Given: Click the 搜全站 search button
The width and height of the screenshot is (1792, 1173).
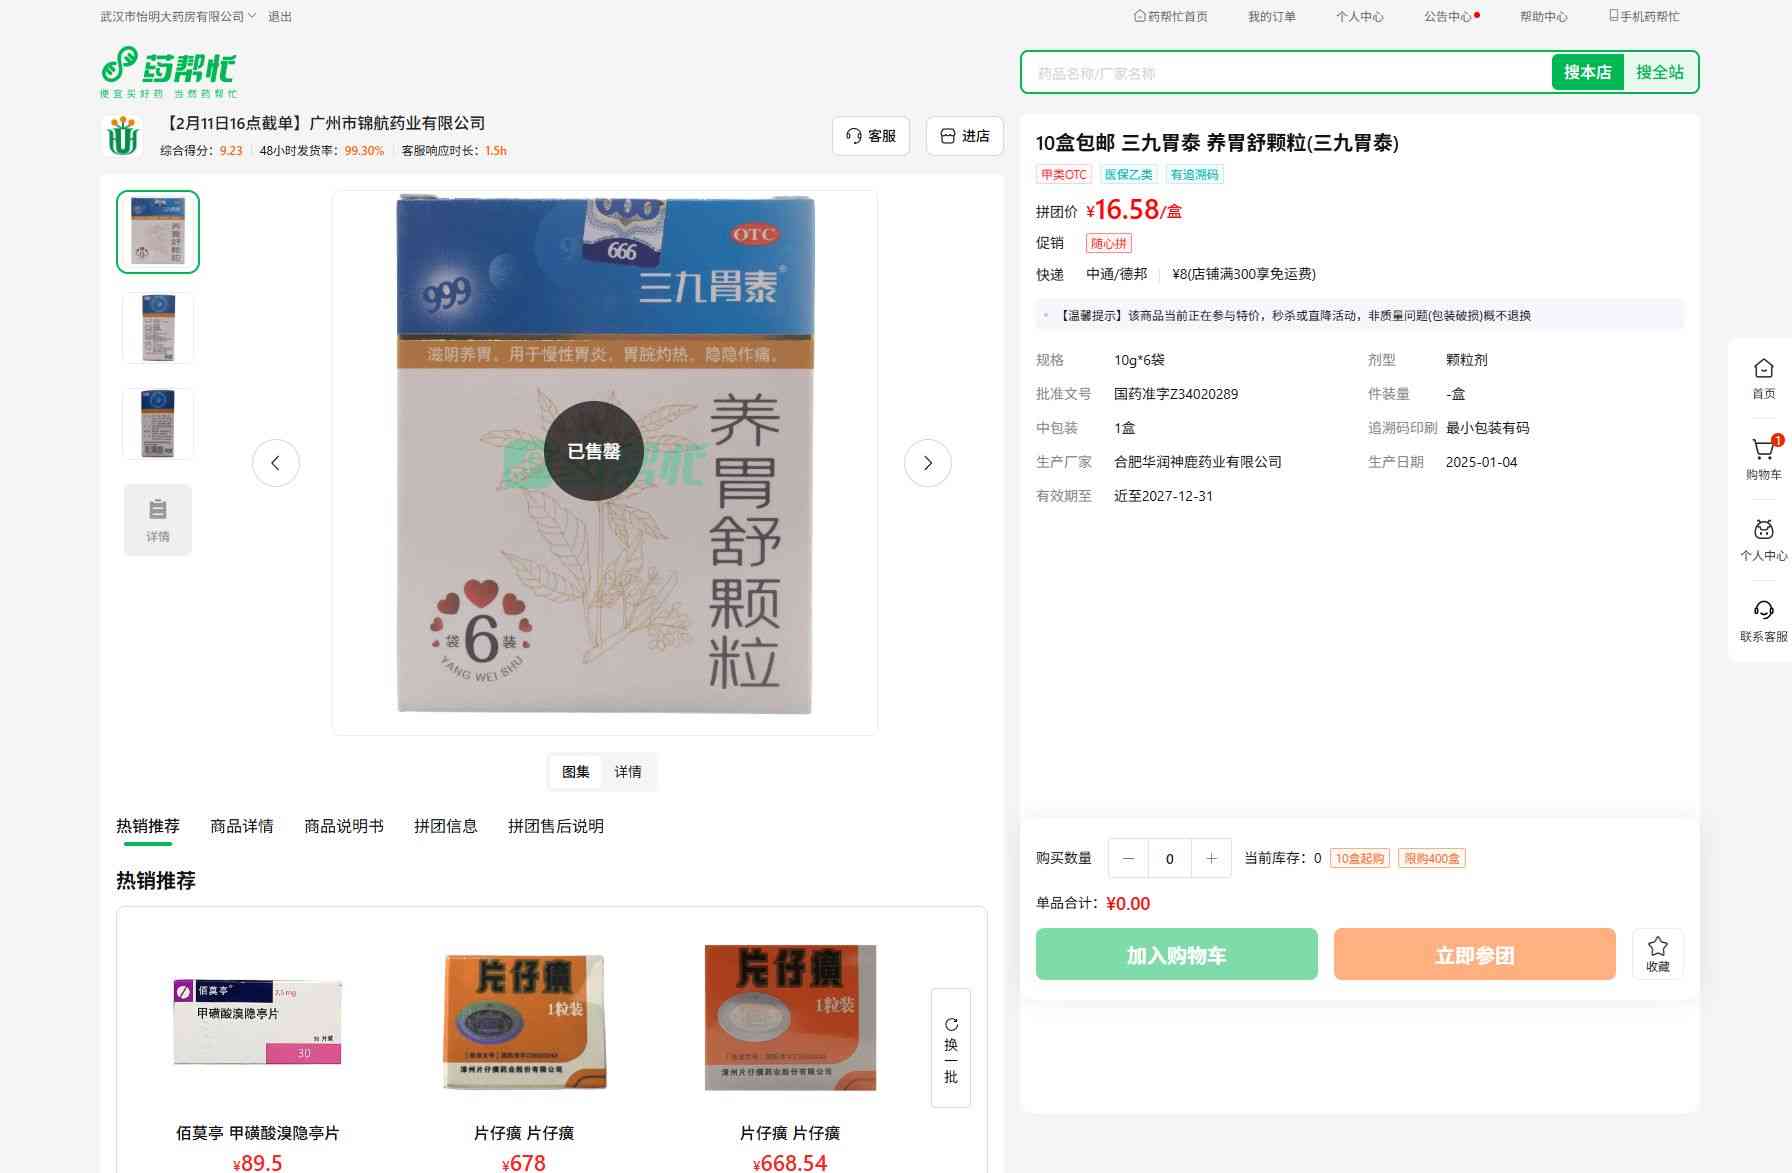Looking at the screenshot, I should 1659,72.
